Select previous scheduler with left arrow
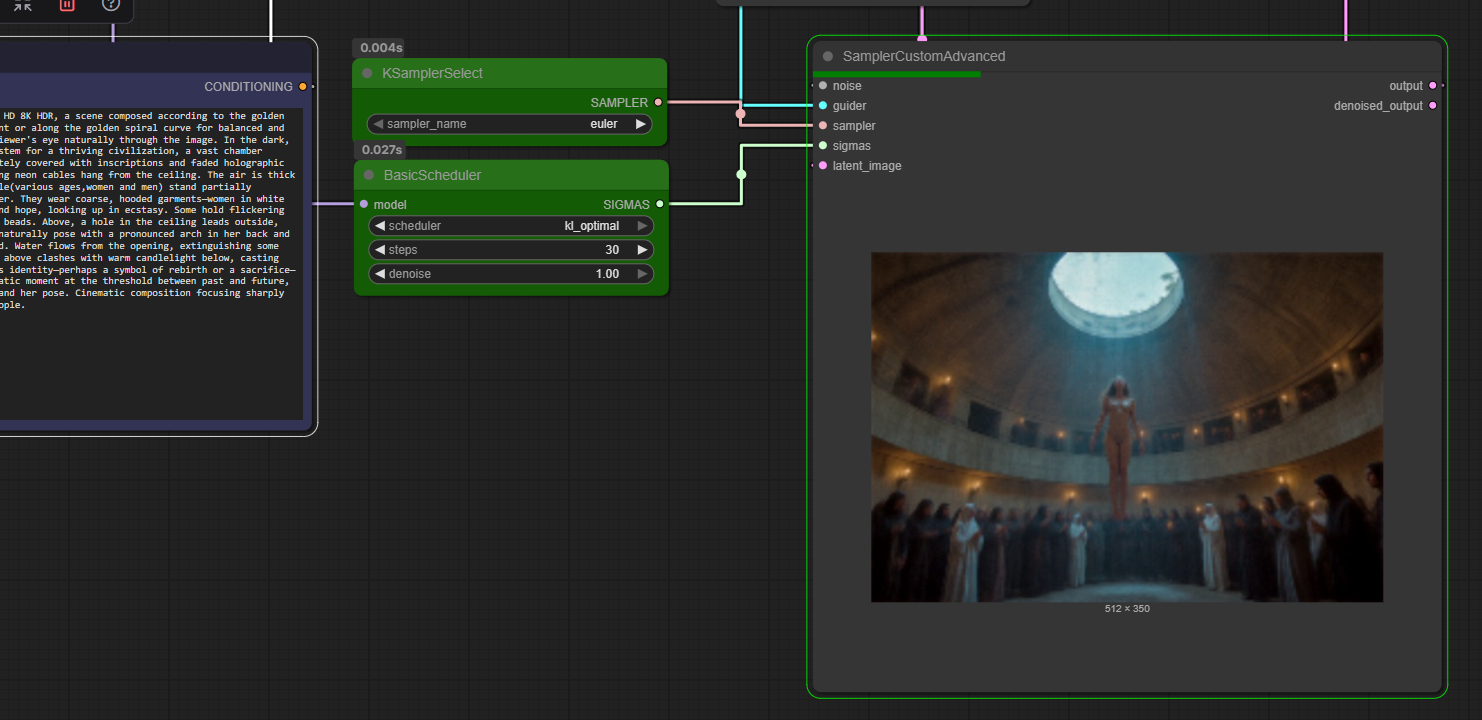This screenshot has width=1482, height=720. point(380,226)
